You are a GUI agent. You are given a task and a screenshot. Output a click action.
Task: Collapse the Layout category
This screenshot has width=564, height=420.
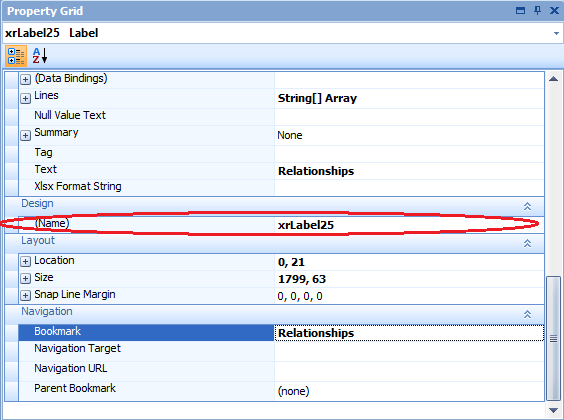[527, 243]
